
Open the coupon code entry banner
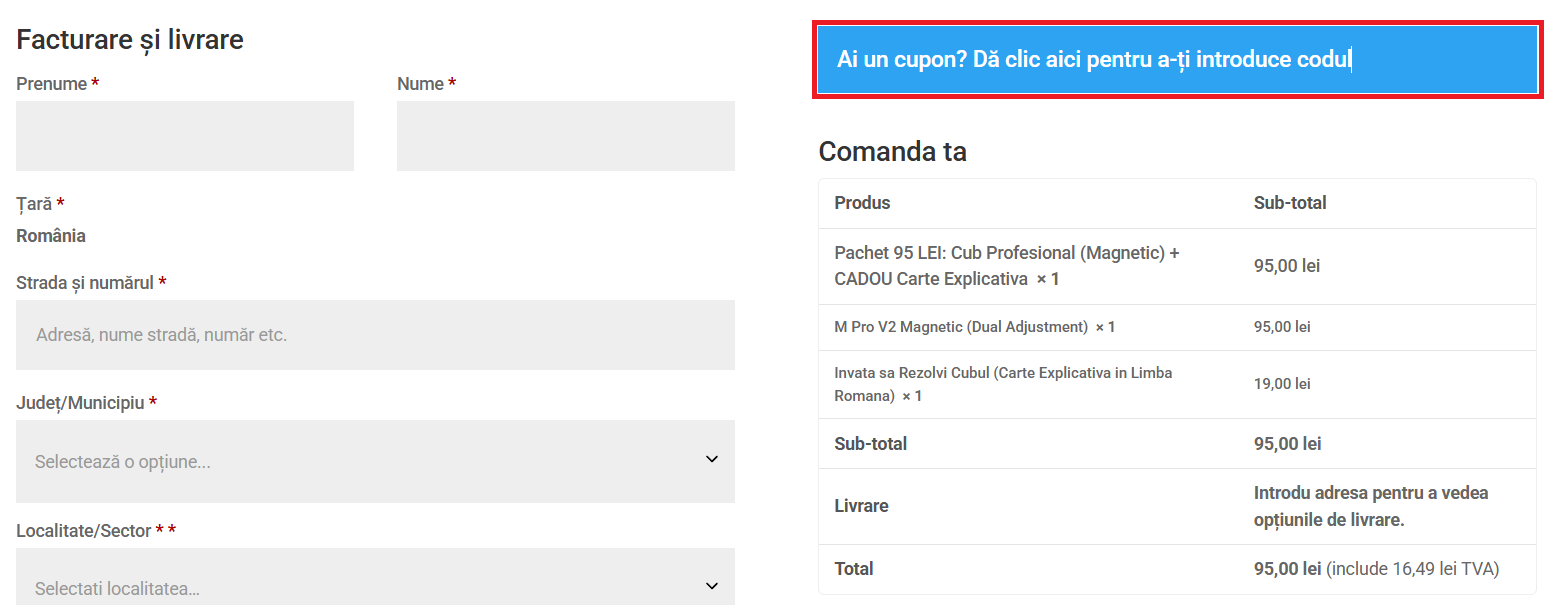point(1175,59)
